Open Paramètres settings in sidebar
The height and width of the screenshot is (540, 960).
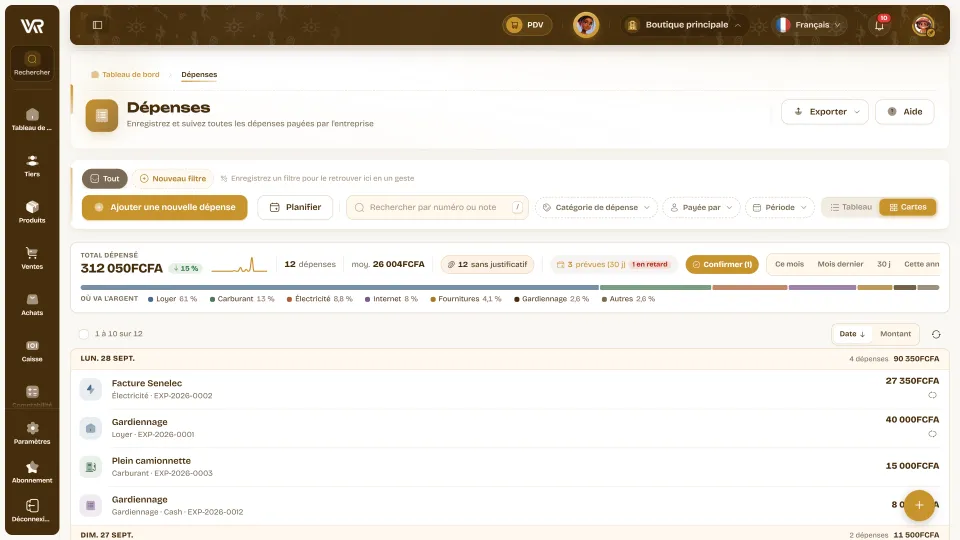click(x=32, y=433)
